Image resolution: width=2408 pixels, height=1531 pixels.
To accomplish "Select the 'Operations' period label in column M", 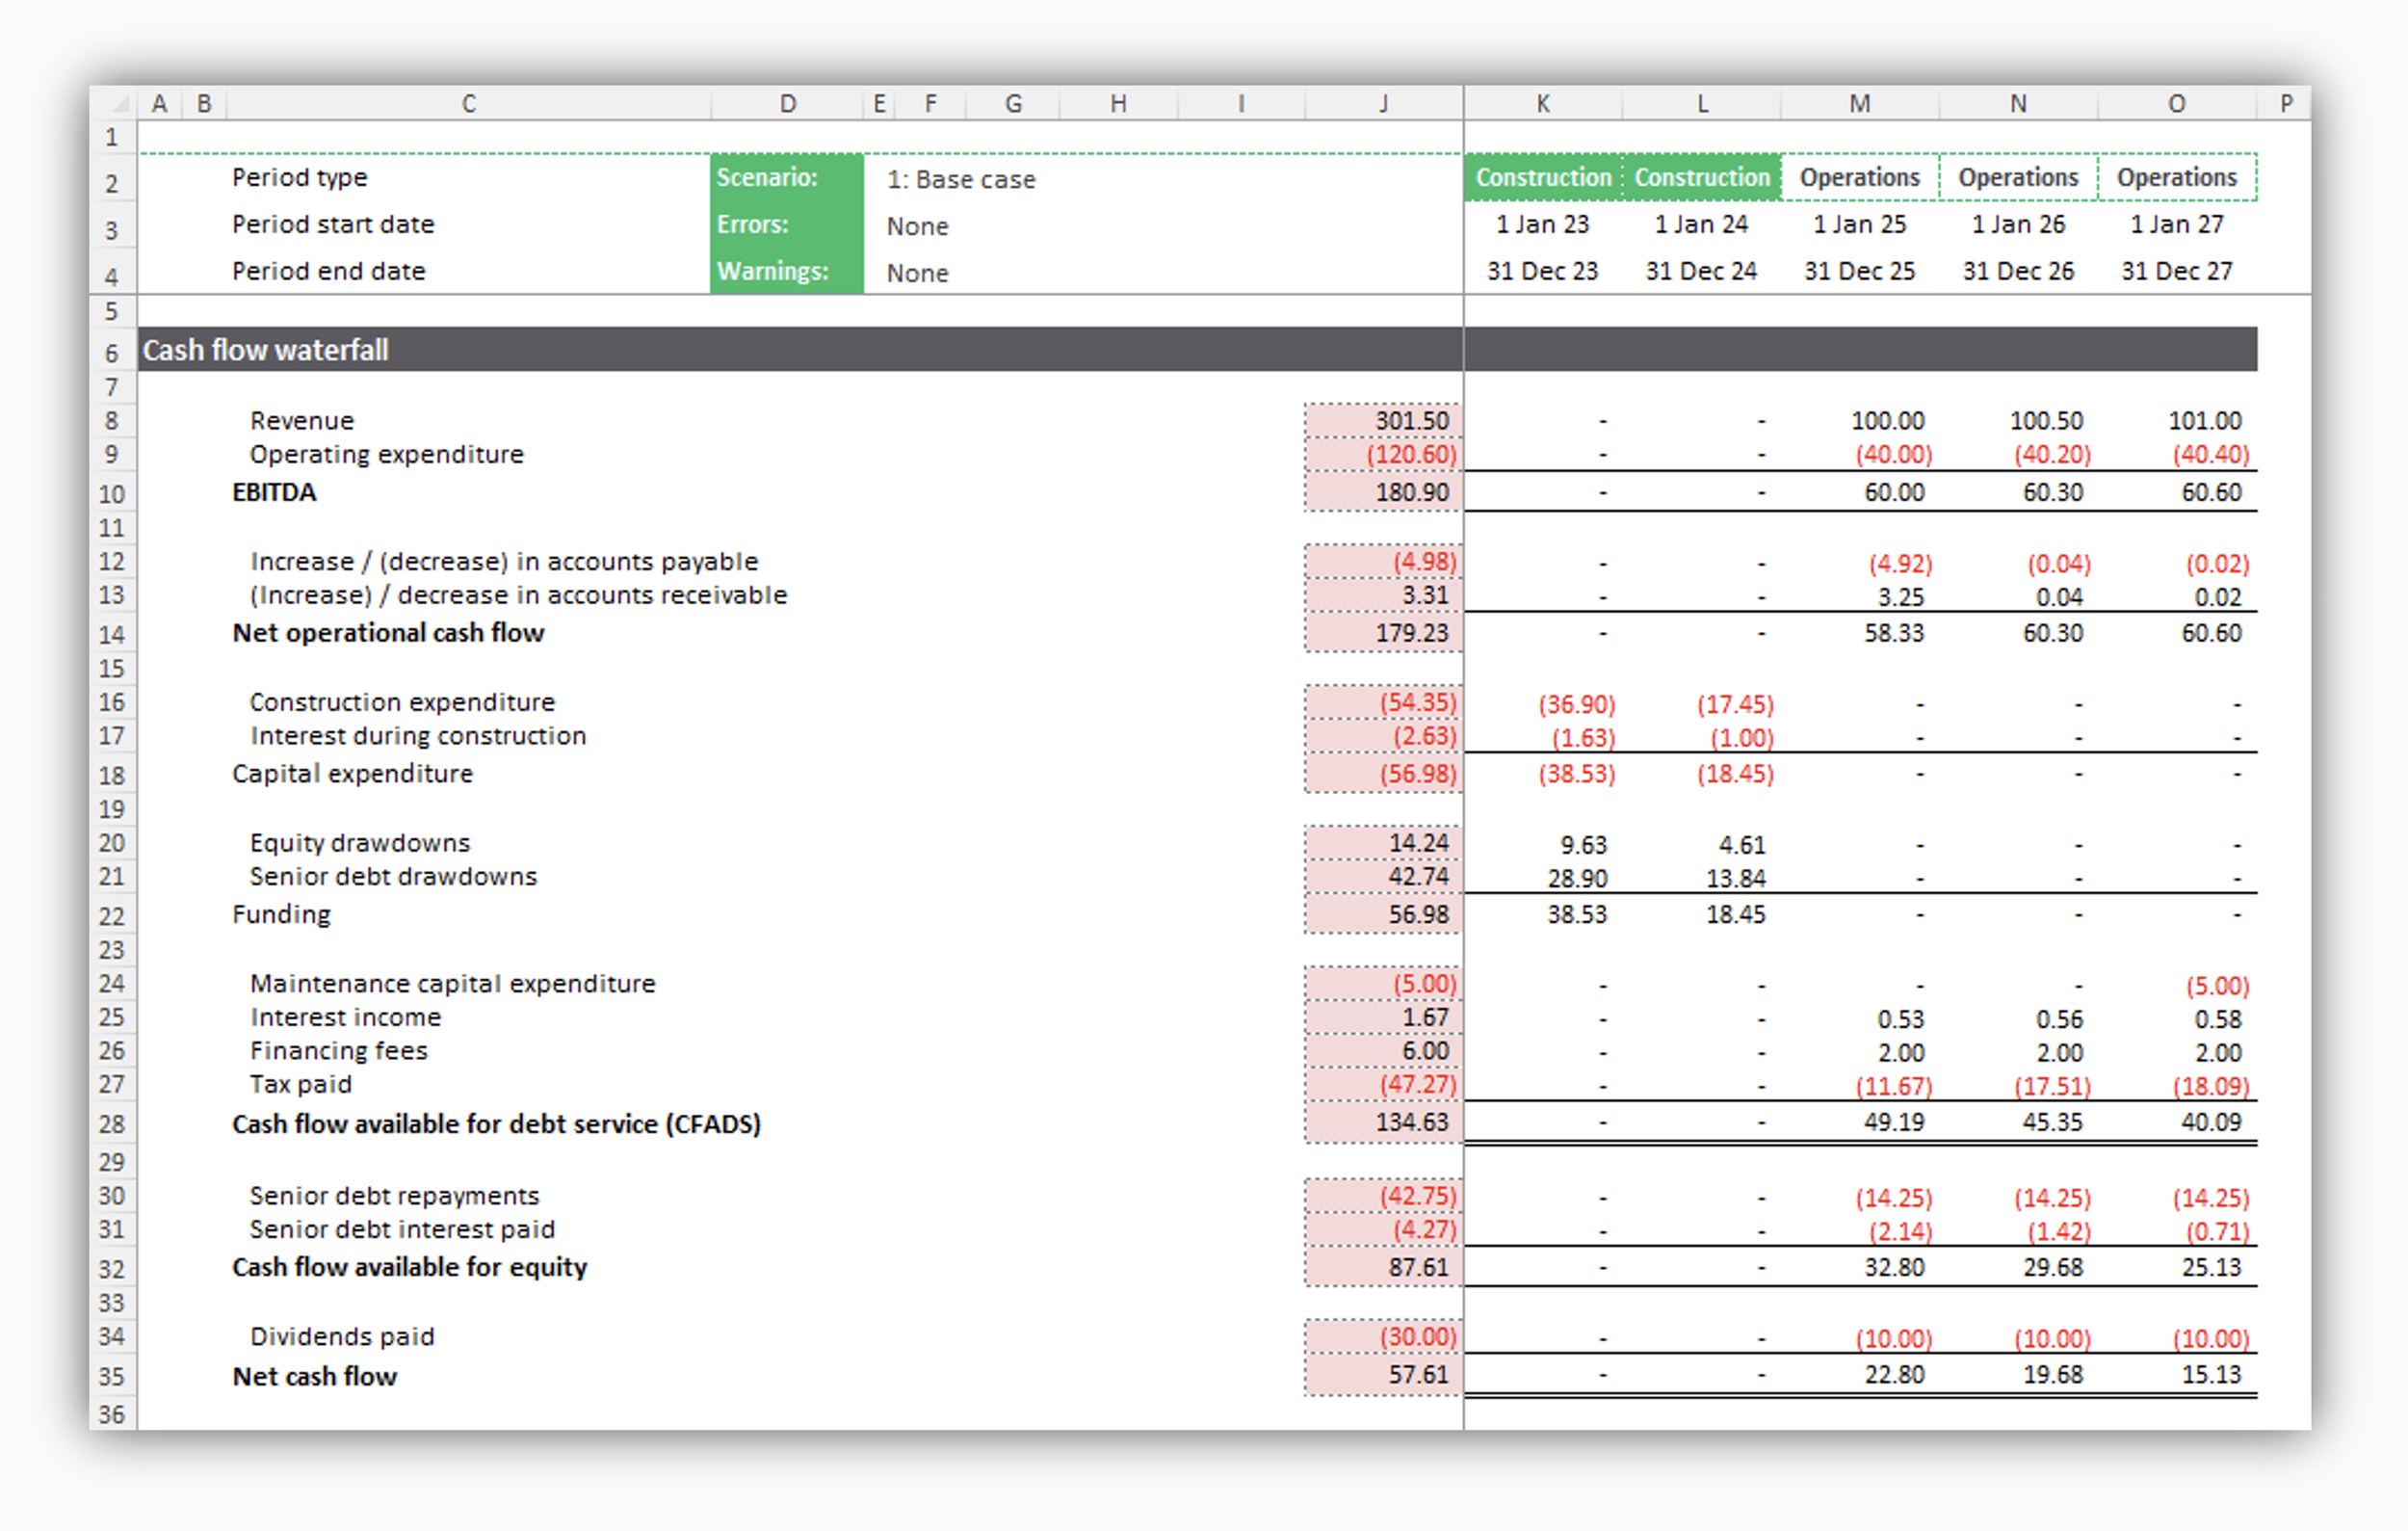I will (x=1859, y=177).
